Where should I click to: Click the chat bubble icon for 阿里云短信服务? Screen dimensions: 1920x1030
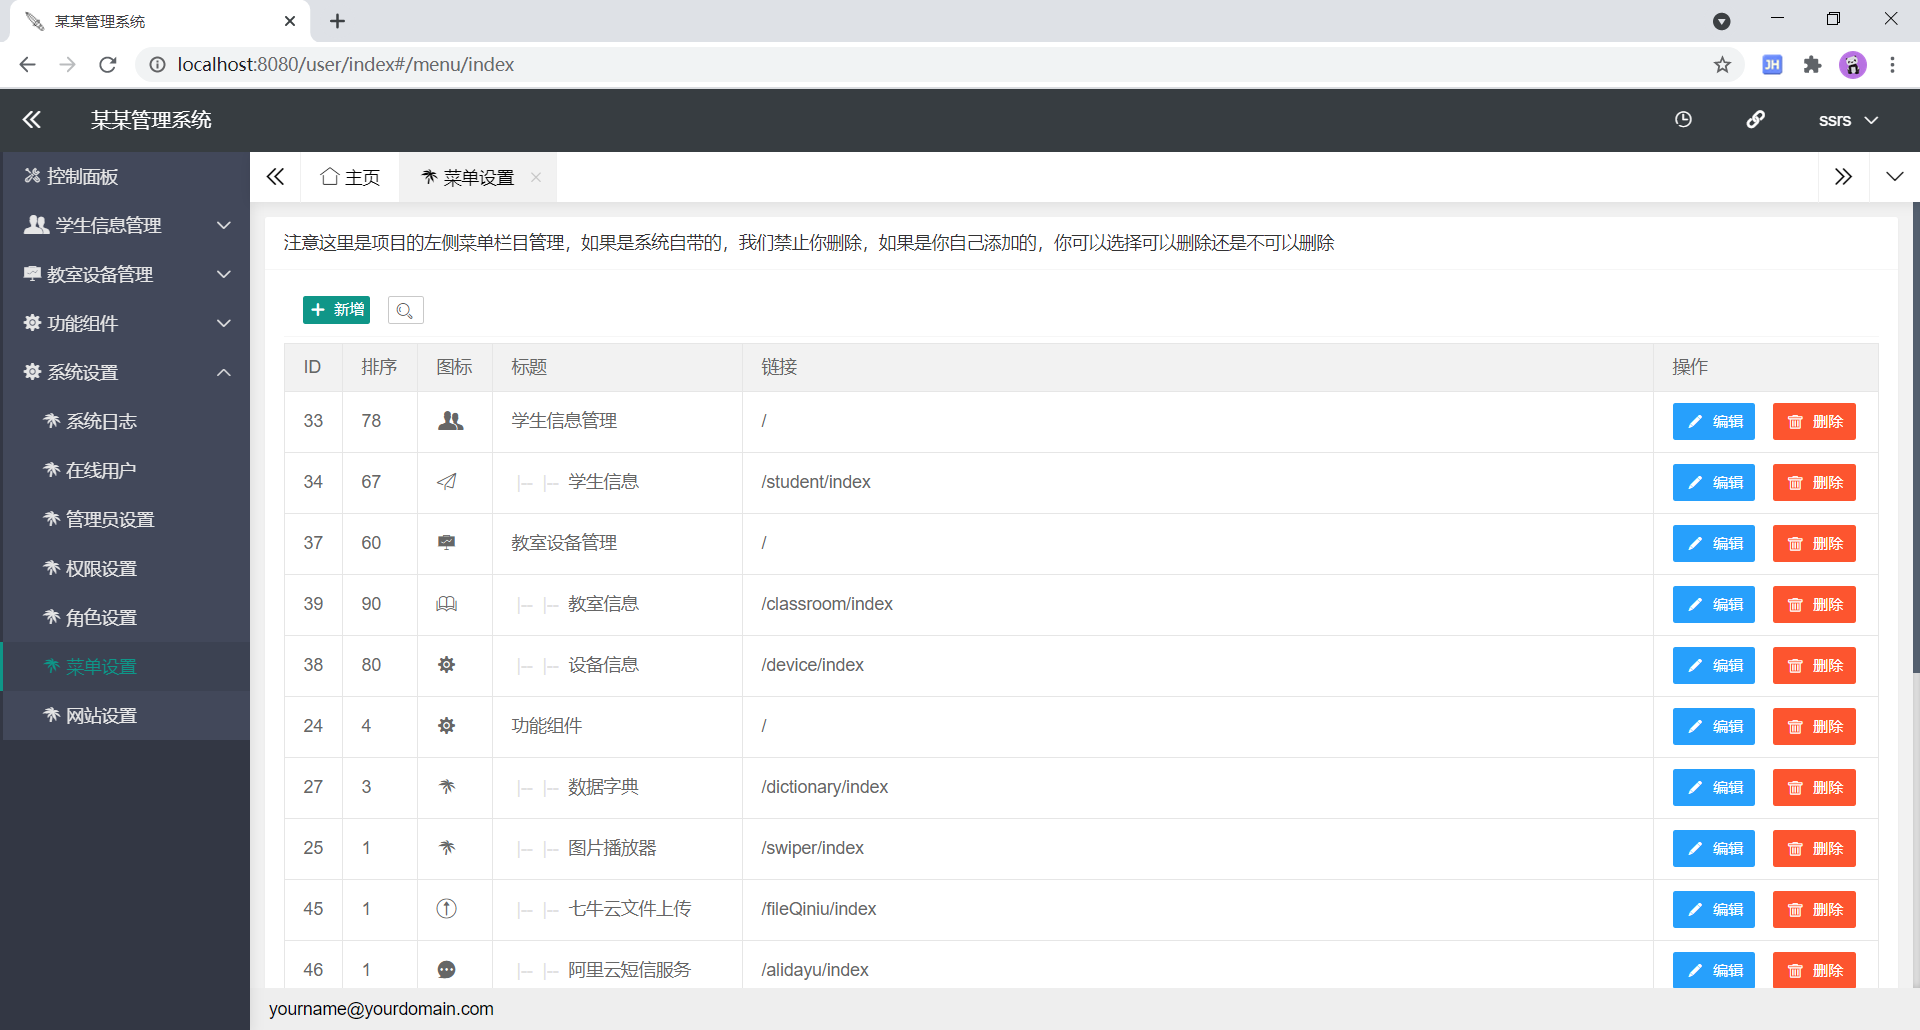tap(445, 969)
